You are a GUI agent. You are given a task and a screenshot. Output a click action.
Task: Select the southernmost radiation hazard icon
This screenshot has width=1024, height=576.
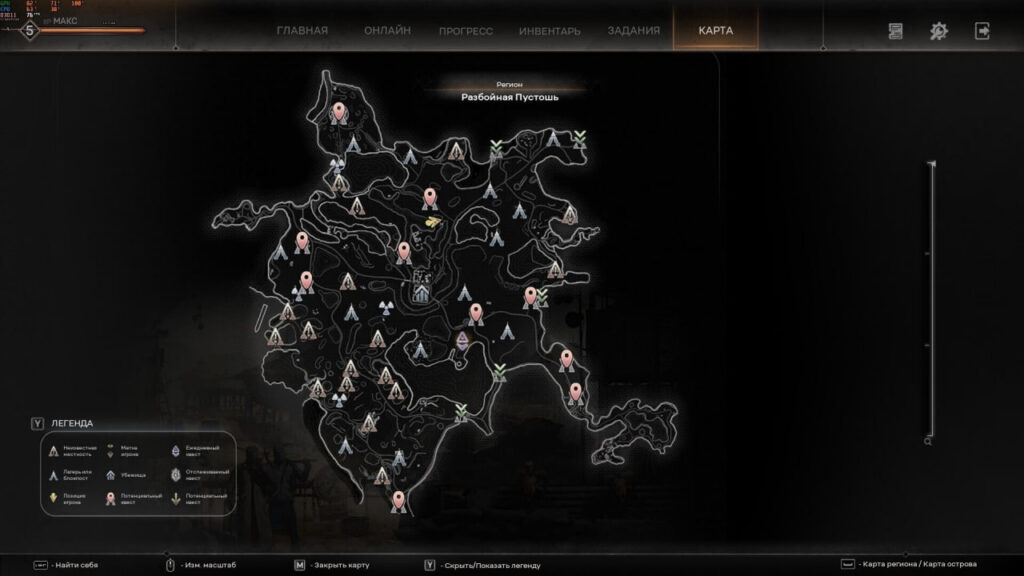pos(338,399)
